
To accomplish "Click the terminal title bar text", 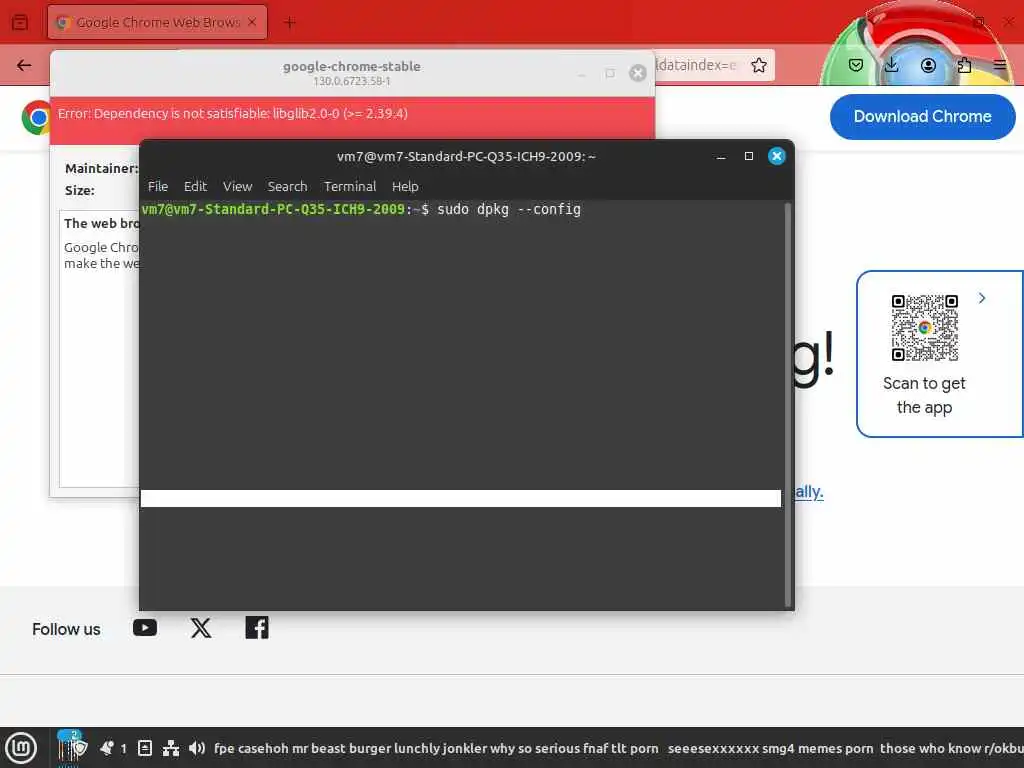I will pos(466,157).
